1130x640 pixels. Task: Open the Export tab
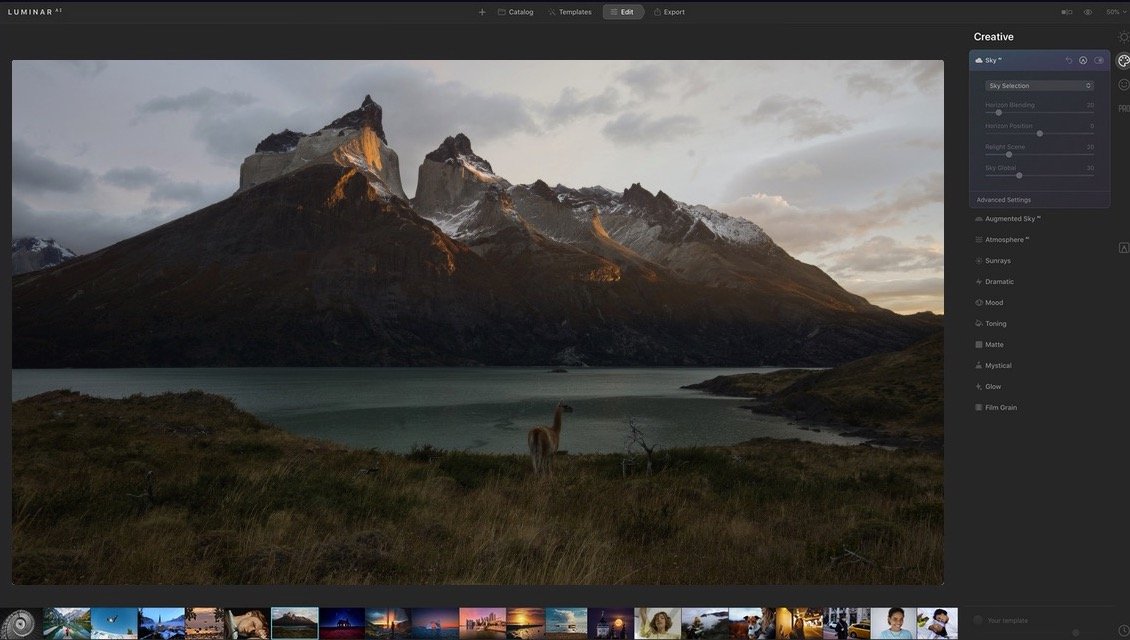click(x=669, y=12)
